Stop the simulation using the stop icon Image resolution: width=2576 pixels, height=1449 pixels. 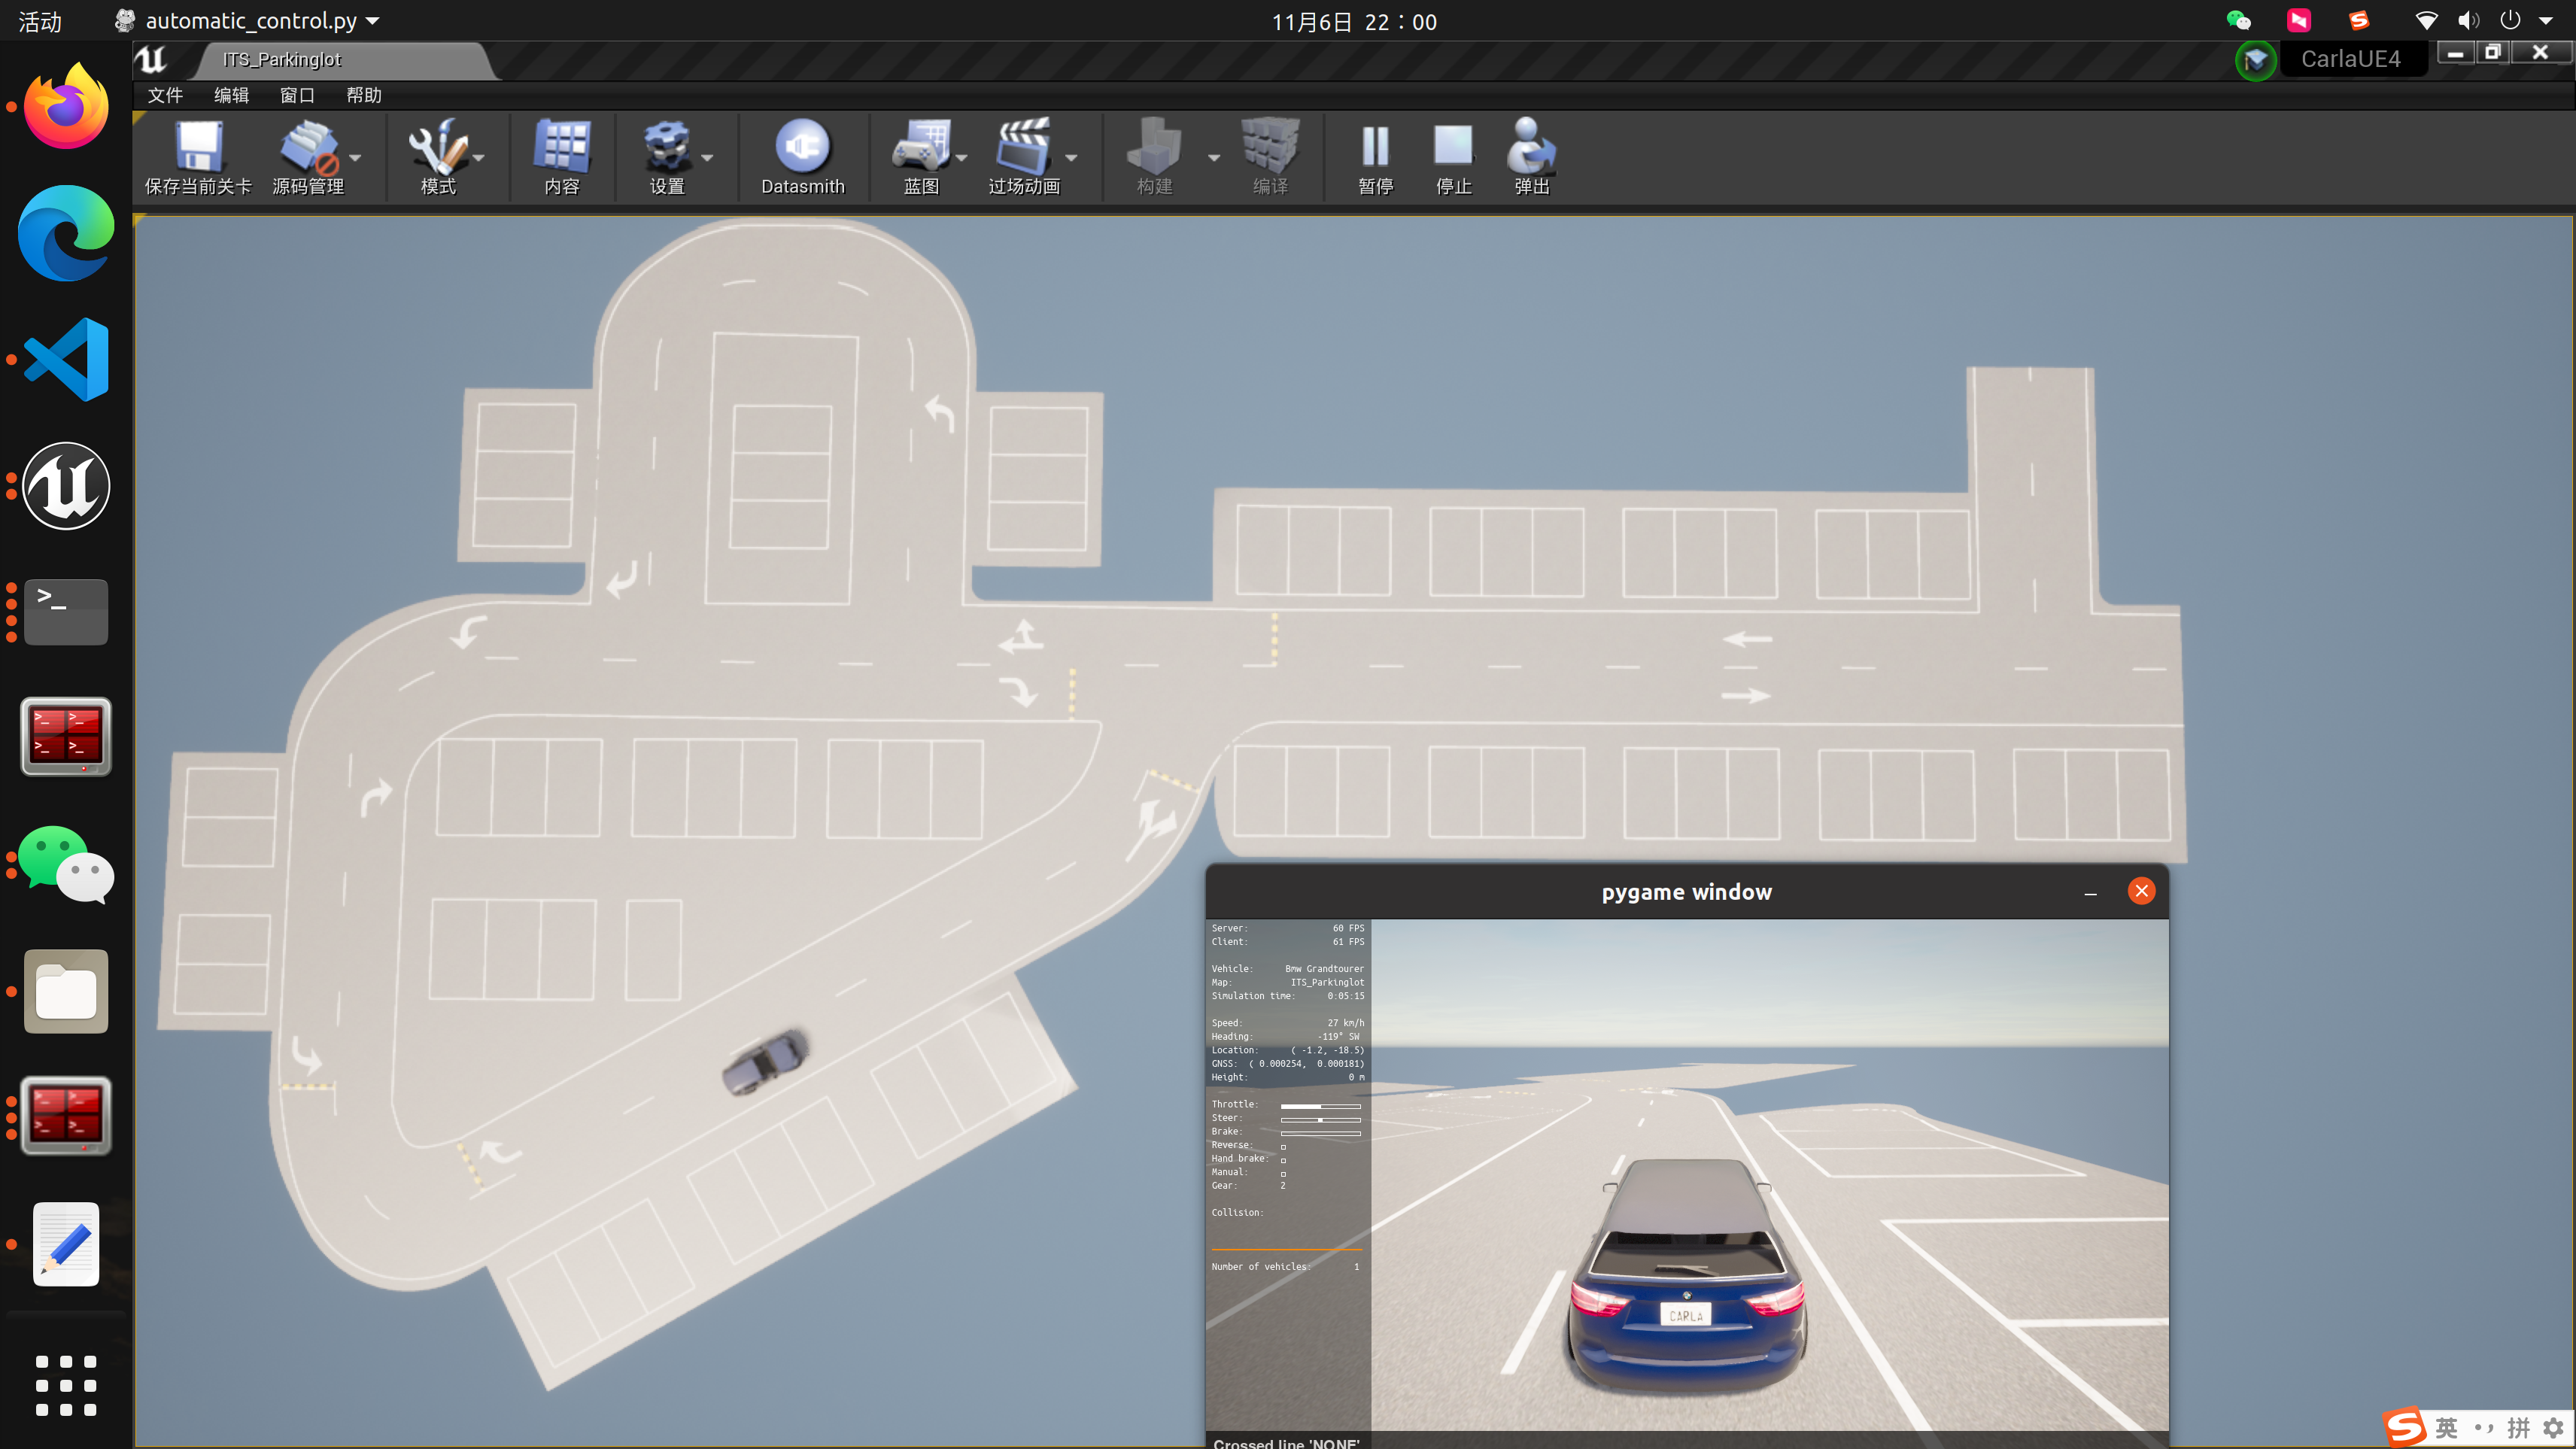coord(1453,147)
